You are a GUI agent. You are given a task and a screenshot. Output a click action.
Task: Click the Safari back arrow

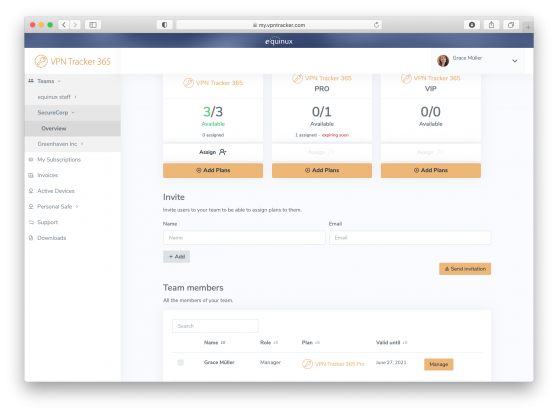64,25
